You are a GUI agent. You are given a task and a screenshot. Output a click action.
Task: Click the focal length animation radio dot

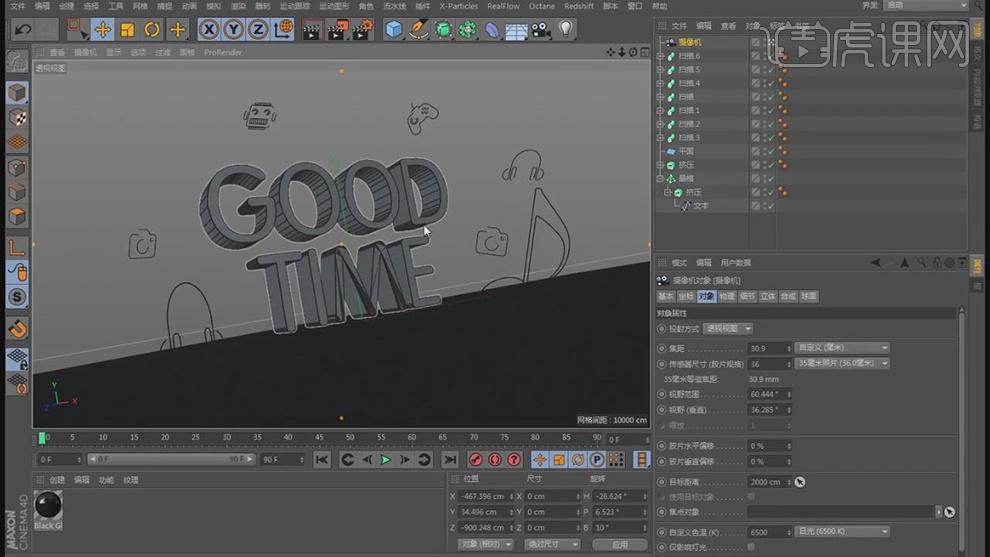pyautogui.click(x=662, y=349)
